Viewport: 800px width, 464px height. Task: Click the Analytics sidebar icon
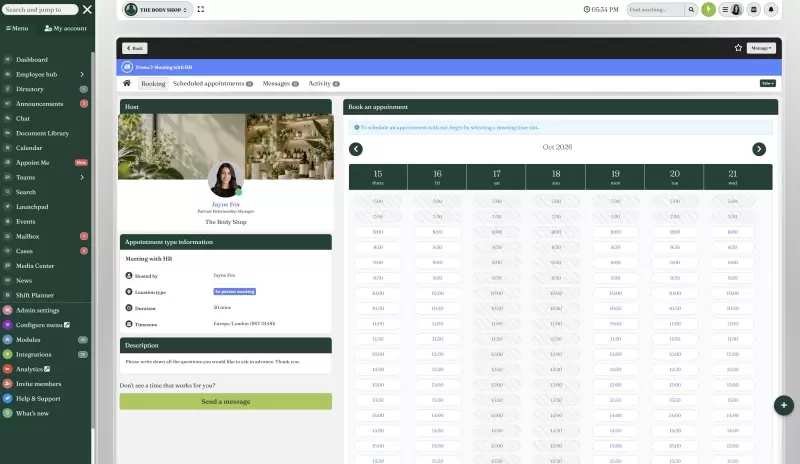point(8,369)
